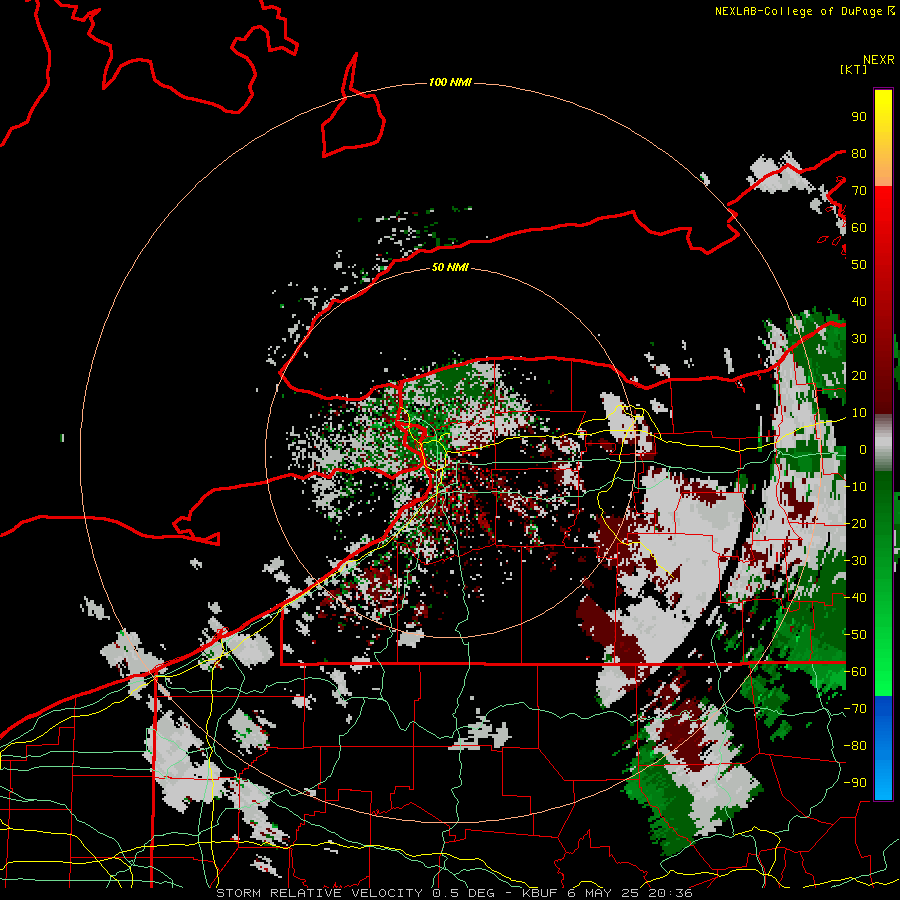The image size is (900, 900).
Task: Click the 60 value on velocity scale
Action: click(859, 227)
